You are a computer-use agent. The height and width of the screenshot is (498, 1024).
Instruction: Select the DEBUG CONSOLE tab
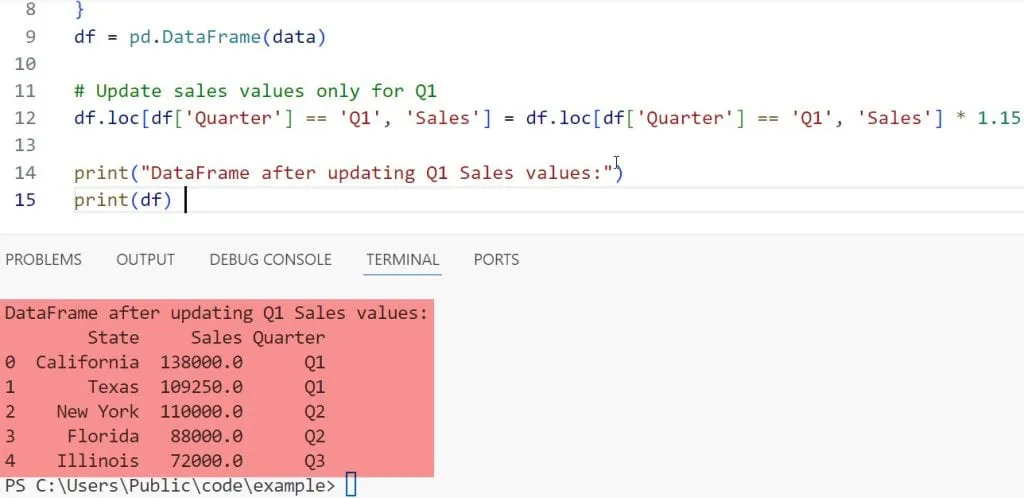click(x=270, y=259)
